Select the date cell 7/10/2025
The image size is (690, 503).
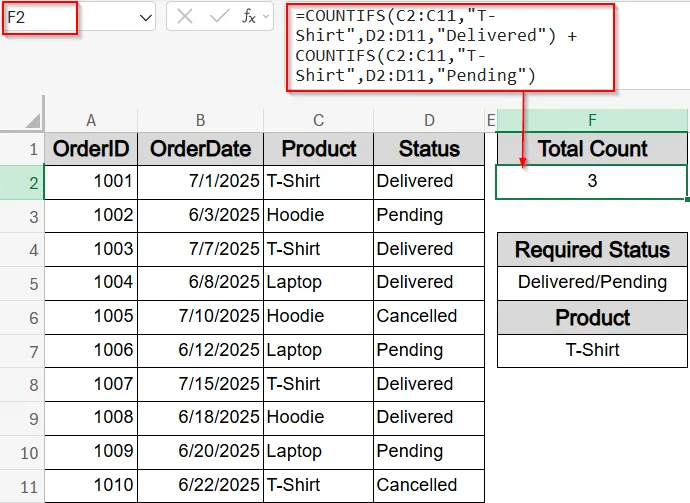(x=201, y=317)
